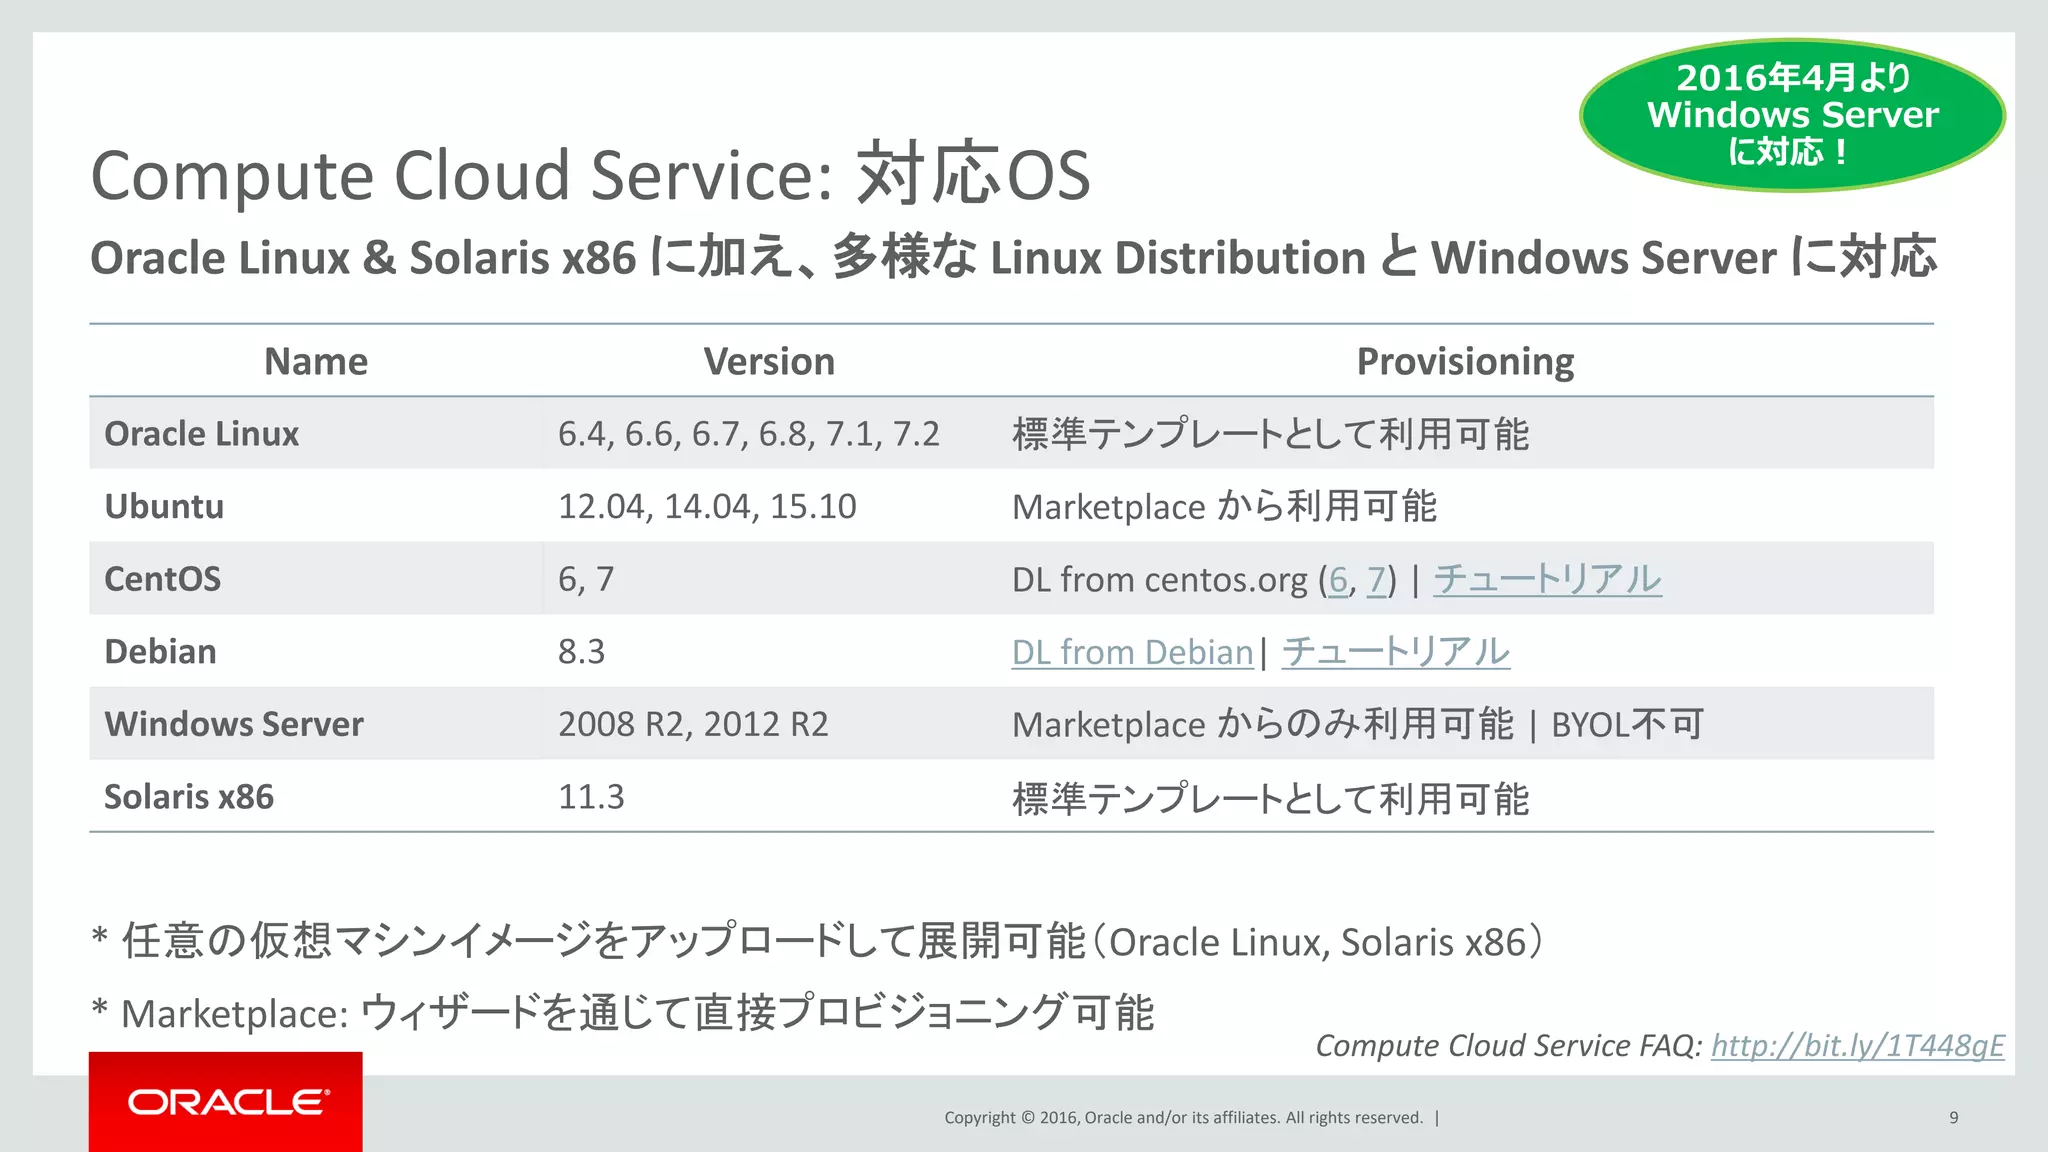
Task: Select the Version column header
Action: [769, 361]
